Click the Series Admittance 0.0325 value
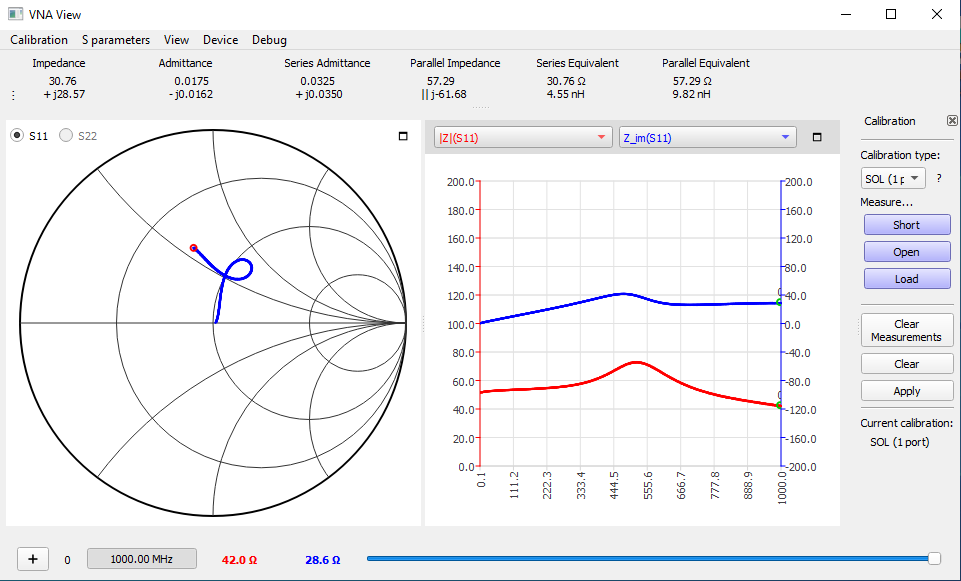Viewport: 961px width, 581px height. 317,81
